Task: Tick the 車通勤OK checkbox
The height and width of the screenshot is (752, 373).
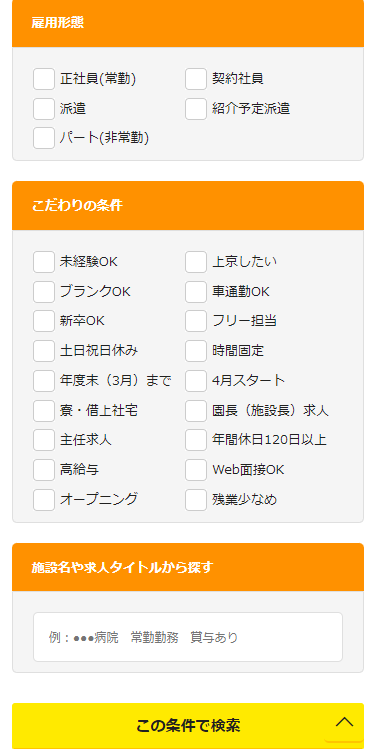Action: point(196,292)
